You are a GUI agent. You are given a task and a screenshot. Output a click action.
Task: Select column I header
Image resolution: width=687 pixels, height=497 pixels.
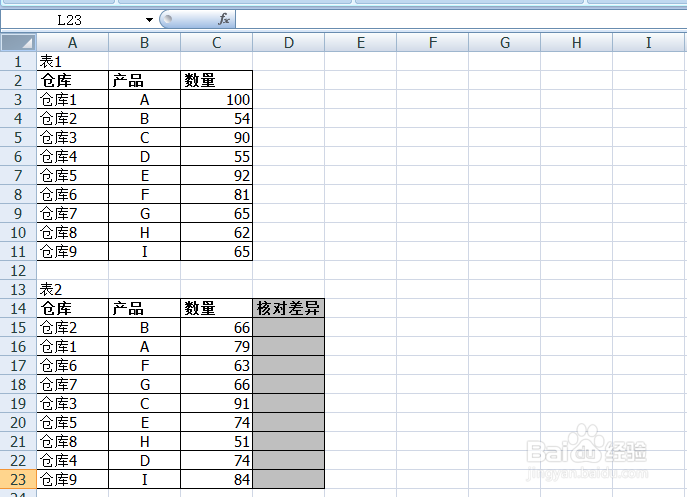pos(648,43)
